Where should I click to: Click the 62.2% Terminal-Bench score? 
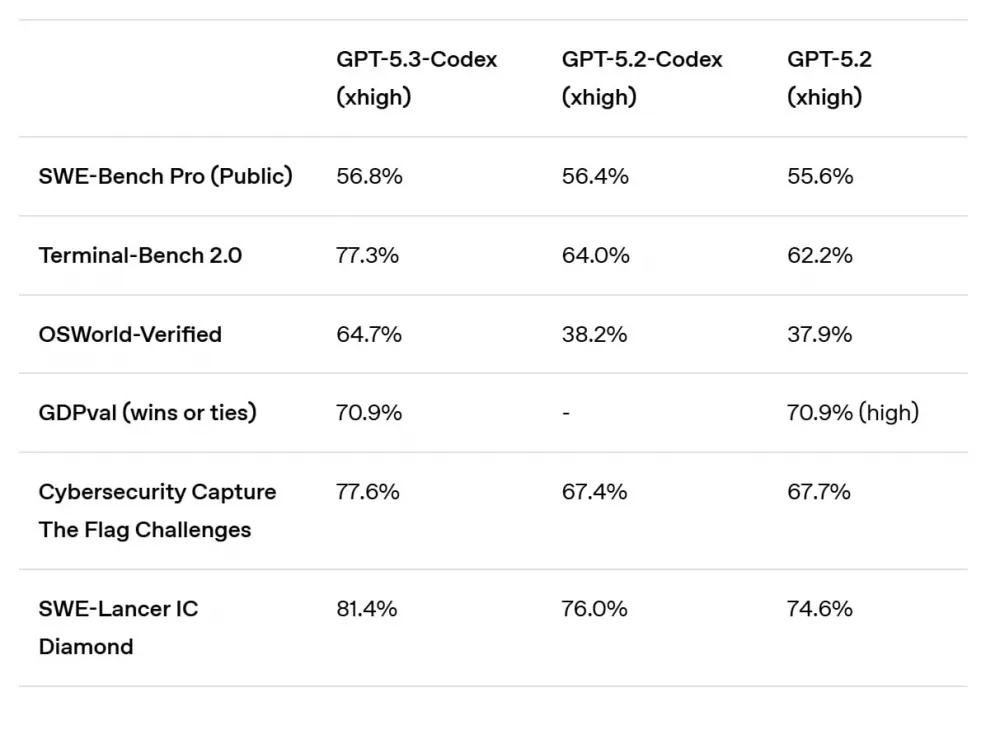(x=819, y=255)
